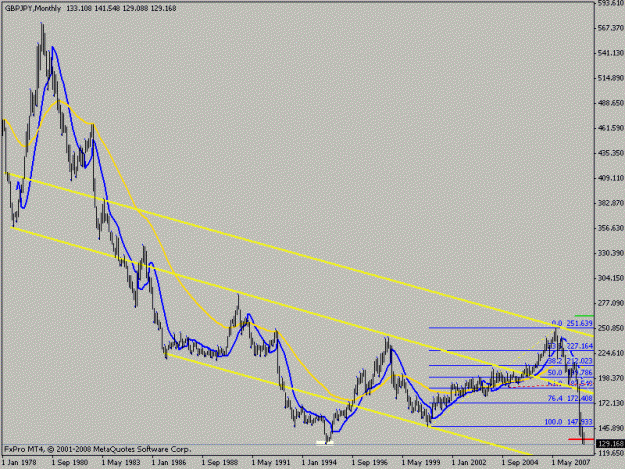The image size is (625, 469).
Task: Click the 1 Jan 1994 date label
Action: coord(319,463)
